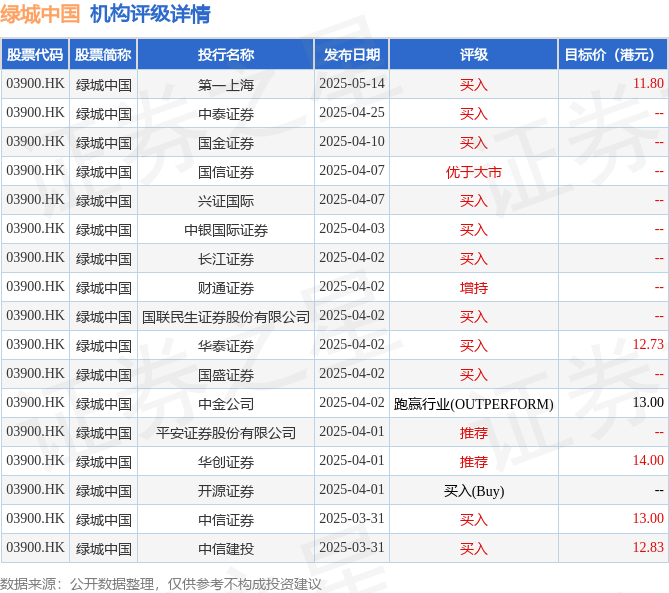Click the date 2025-04-25
669x593 pixels.
(x=352, y=112)
